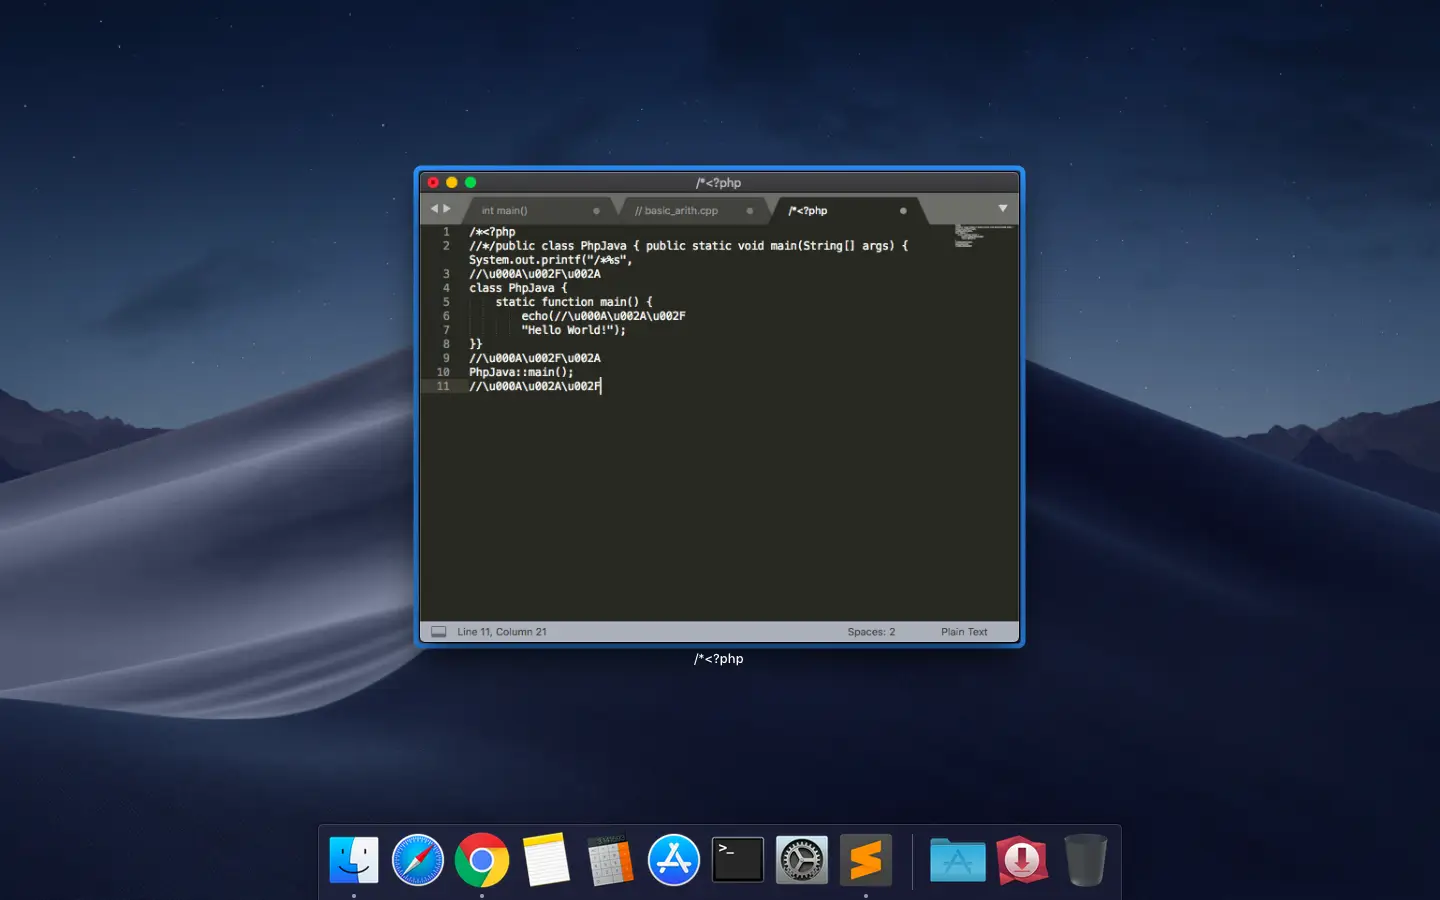
Task: Open the Calculator app in dock
Action: pos(610,860)
